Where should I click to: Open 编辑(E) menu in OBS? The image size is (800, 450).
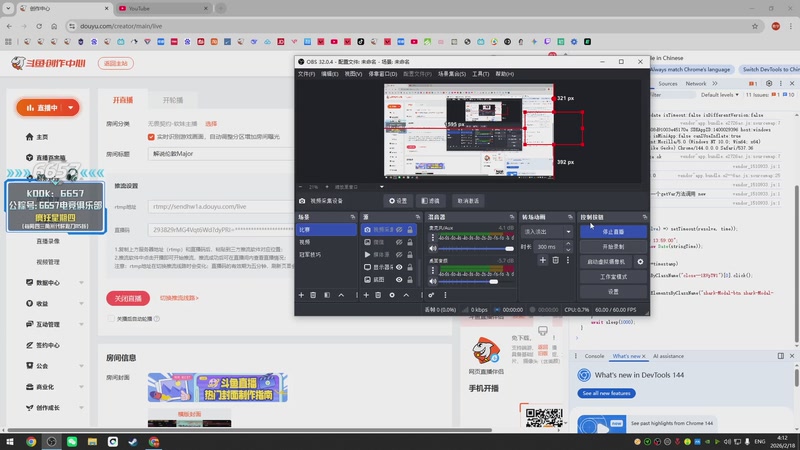click(x=330, y=74)
